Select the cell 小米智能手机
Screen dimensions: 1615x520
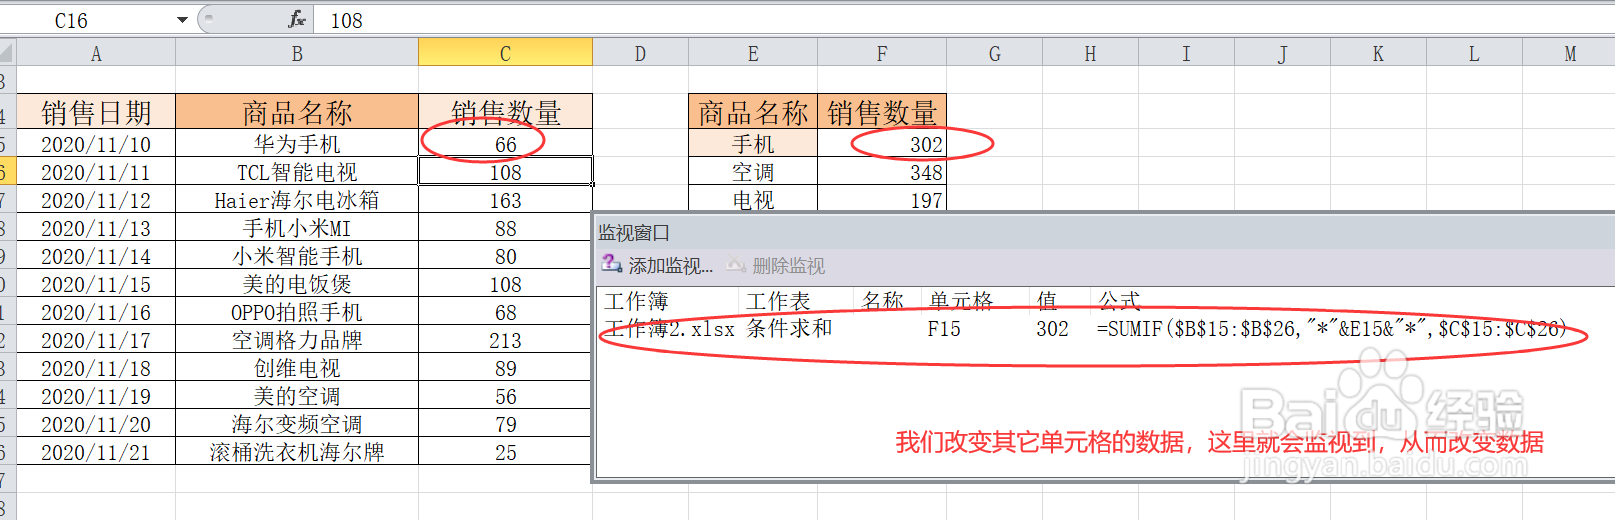point(297,256)
